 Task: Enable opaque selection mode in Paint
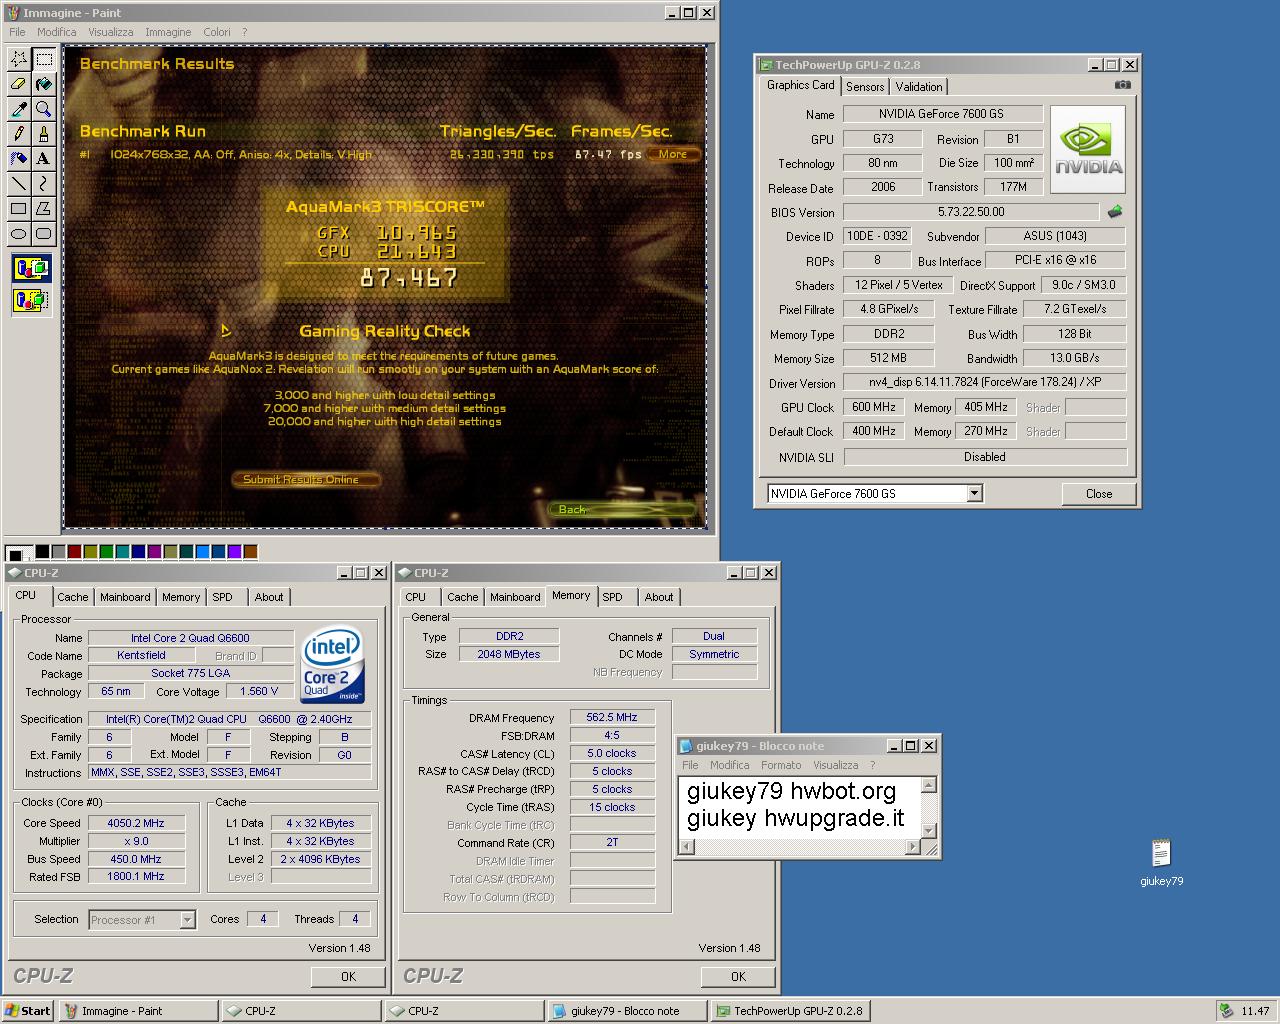coord(31,269)
